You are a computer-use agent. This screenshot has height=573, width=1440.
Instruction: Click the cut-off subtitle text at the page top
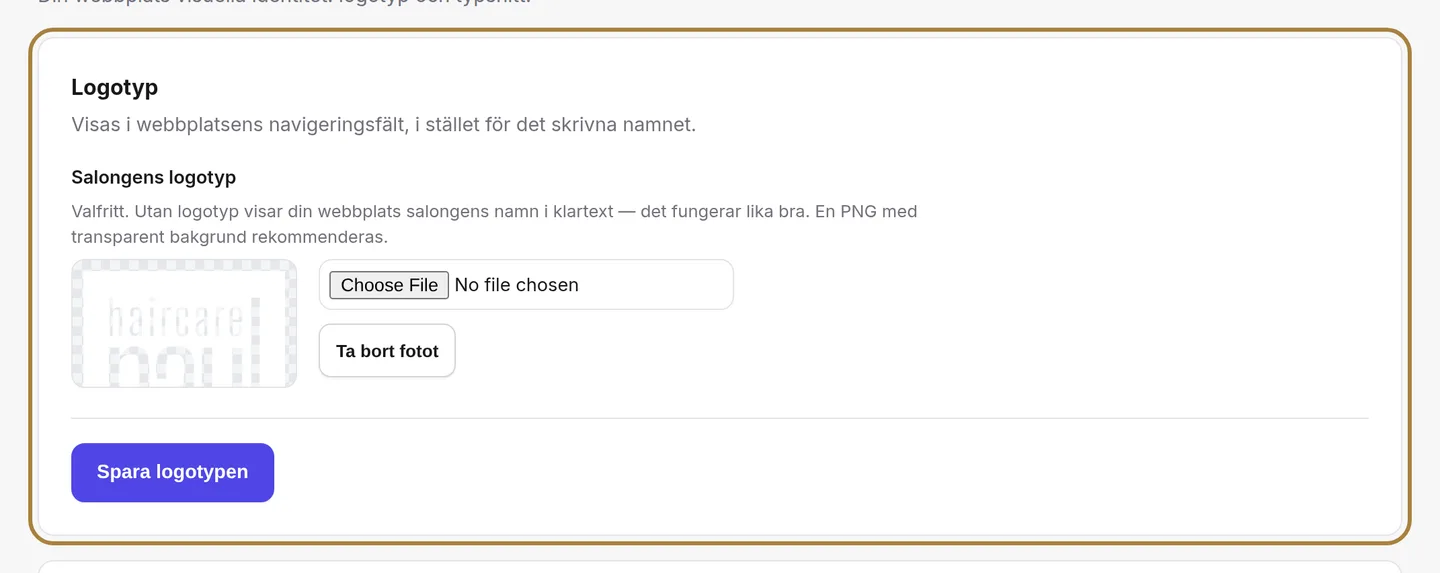[285, 2]
